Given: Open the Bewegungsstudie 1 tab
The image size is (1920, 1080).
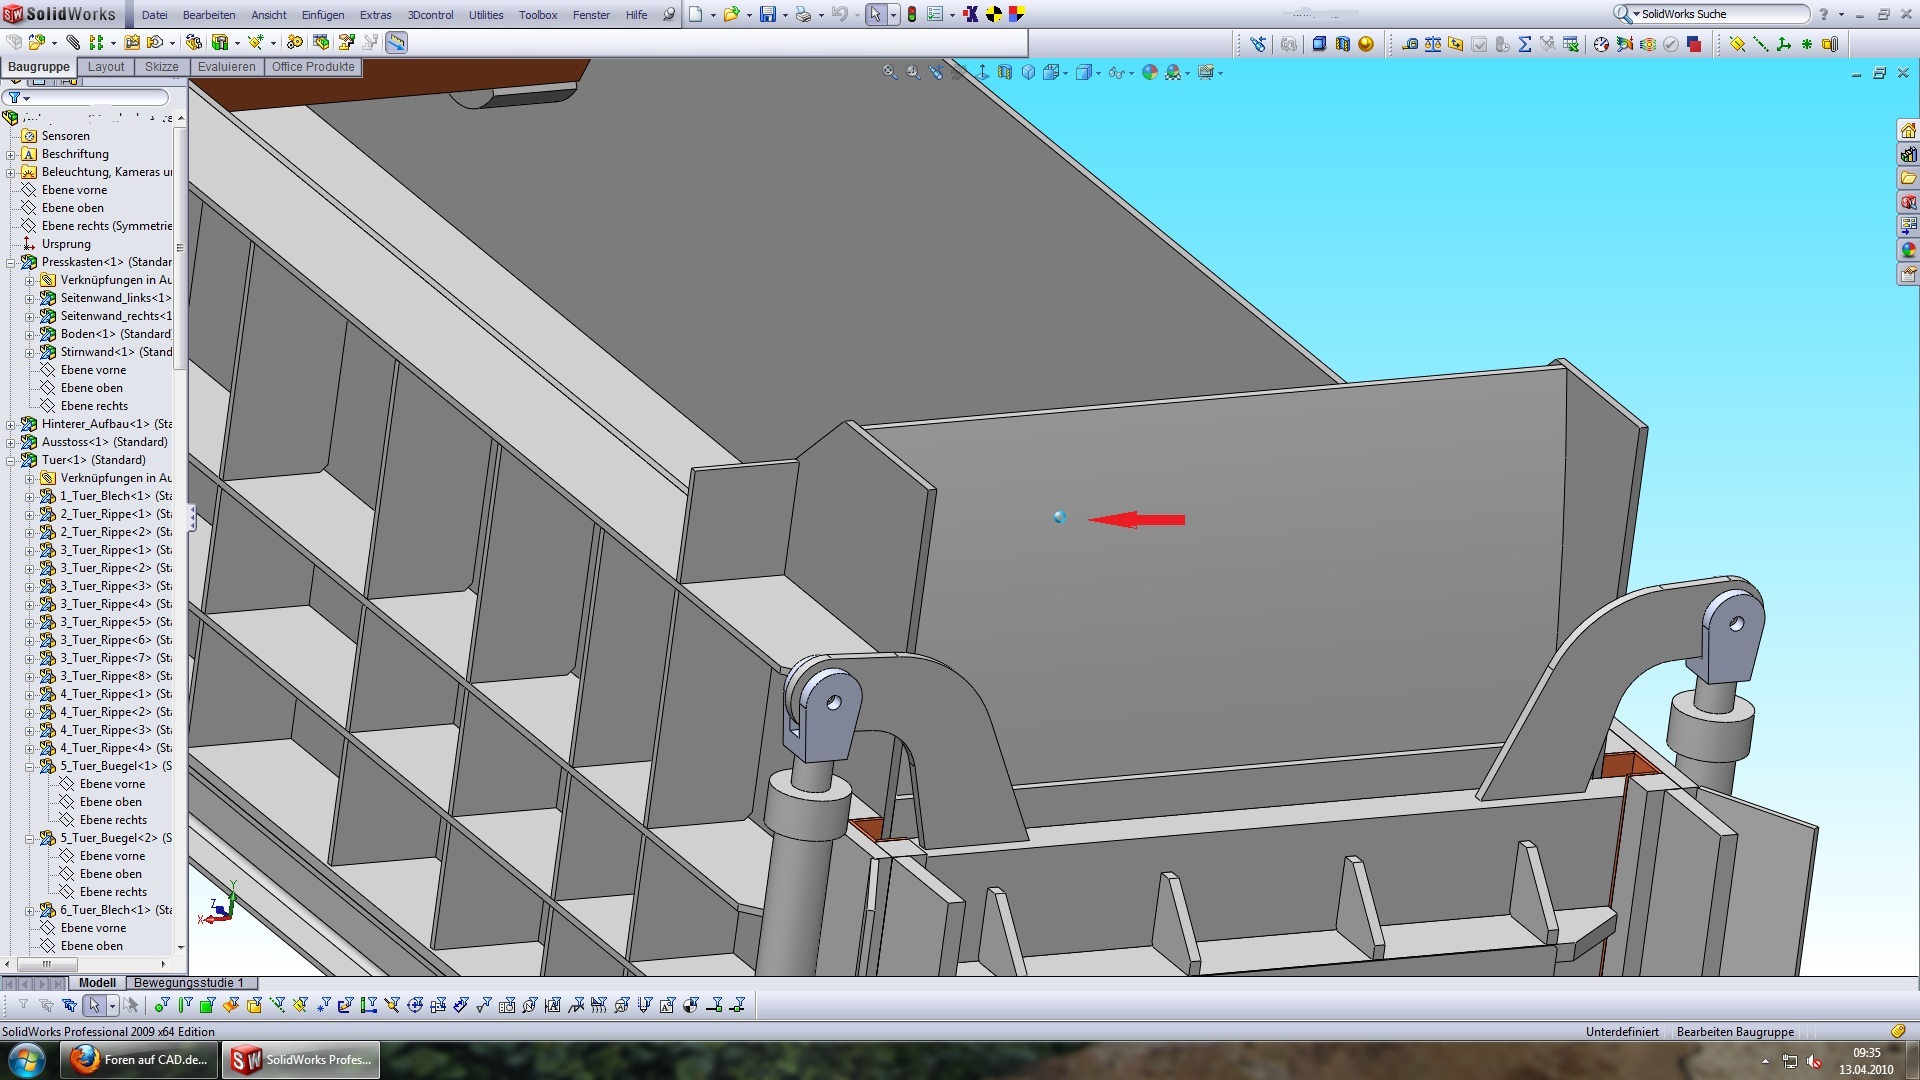Looking at the screenshot, I should [188, 983].
